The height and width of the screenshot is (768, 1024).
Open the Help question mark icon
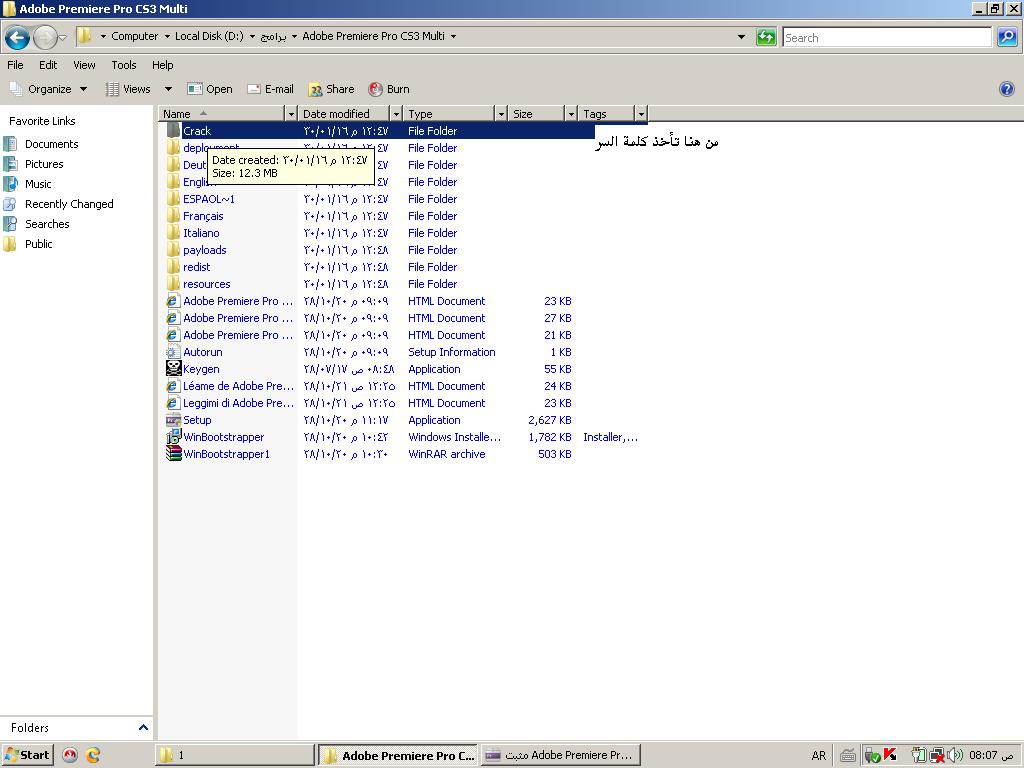pos(1006,89)
